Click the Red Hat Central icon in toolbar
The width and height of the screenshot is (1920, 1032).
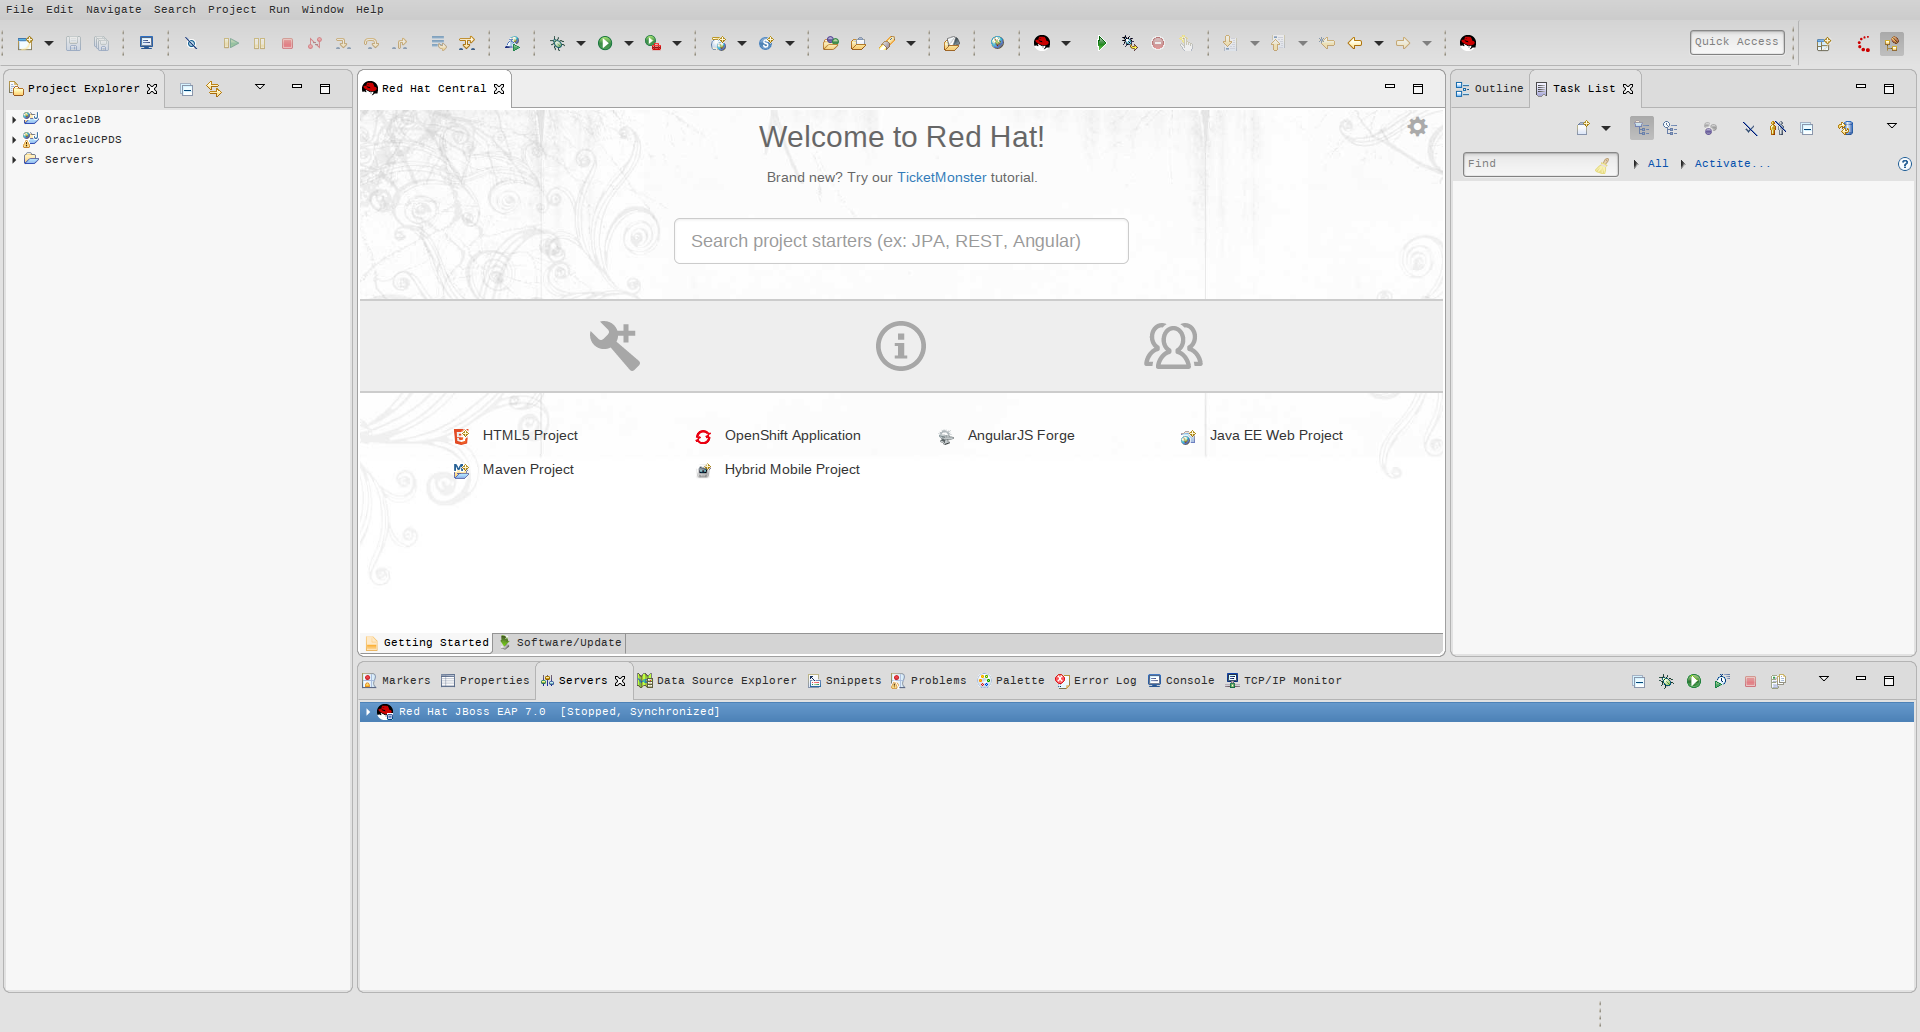[x=1468, y=42]
